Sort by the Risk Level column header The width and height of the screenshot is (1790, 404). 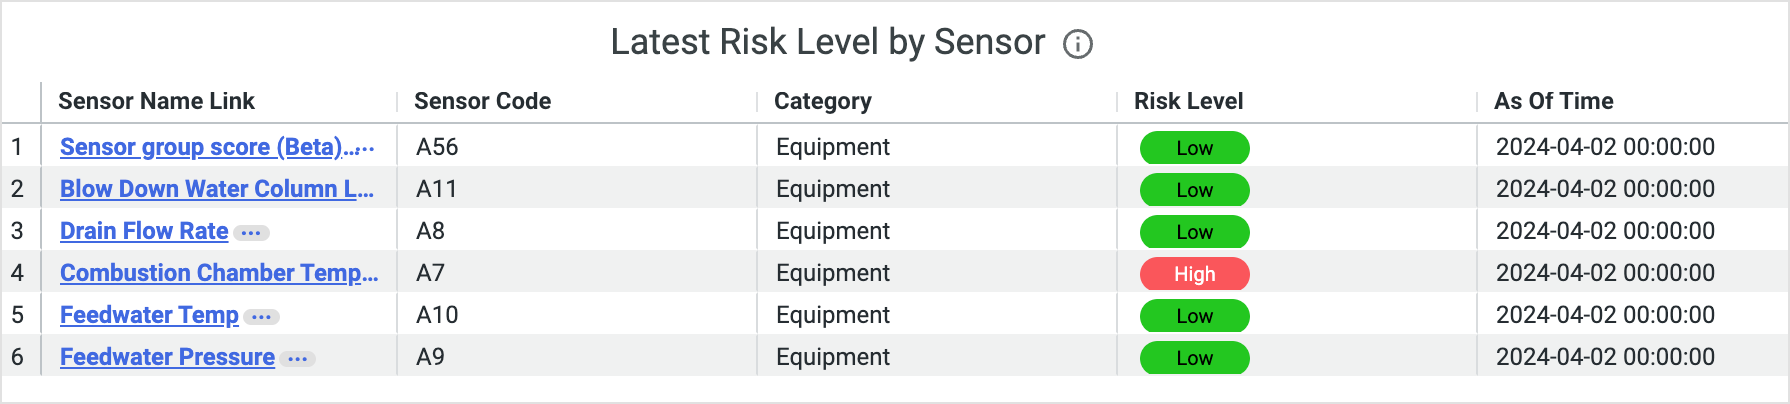tap(1188, 101)
